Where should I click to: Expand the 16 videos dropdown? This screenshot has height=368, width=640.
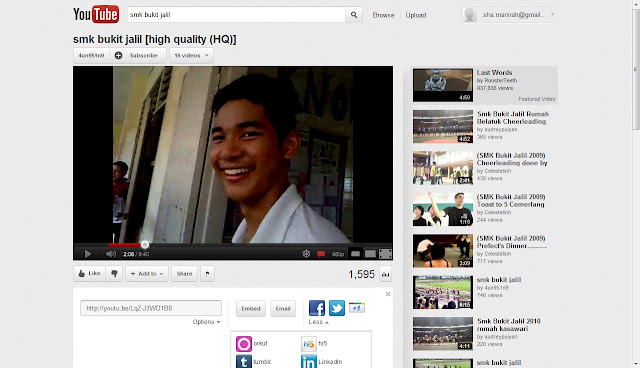tap(191, 55)
